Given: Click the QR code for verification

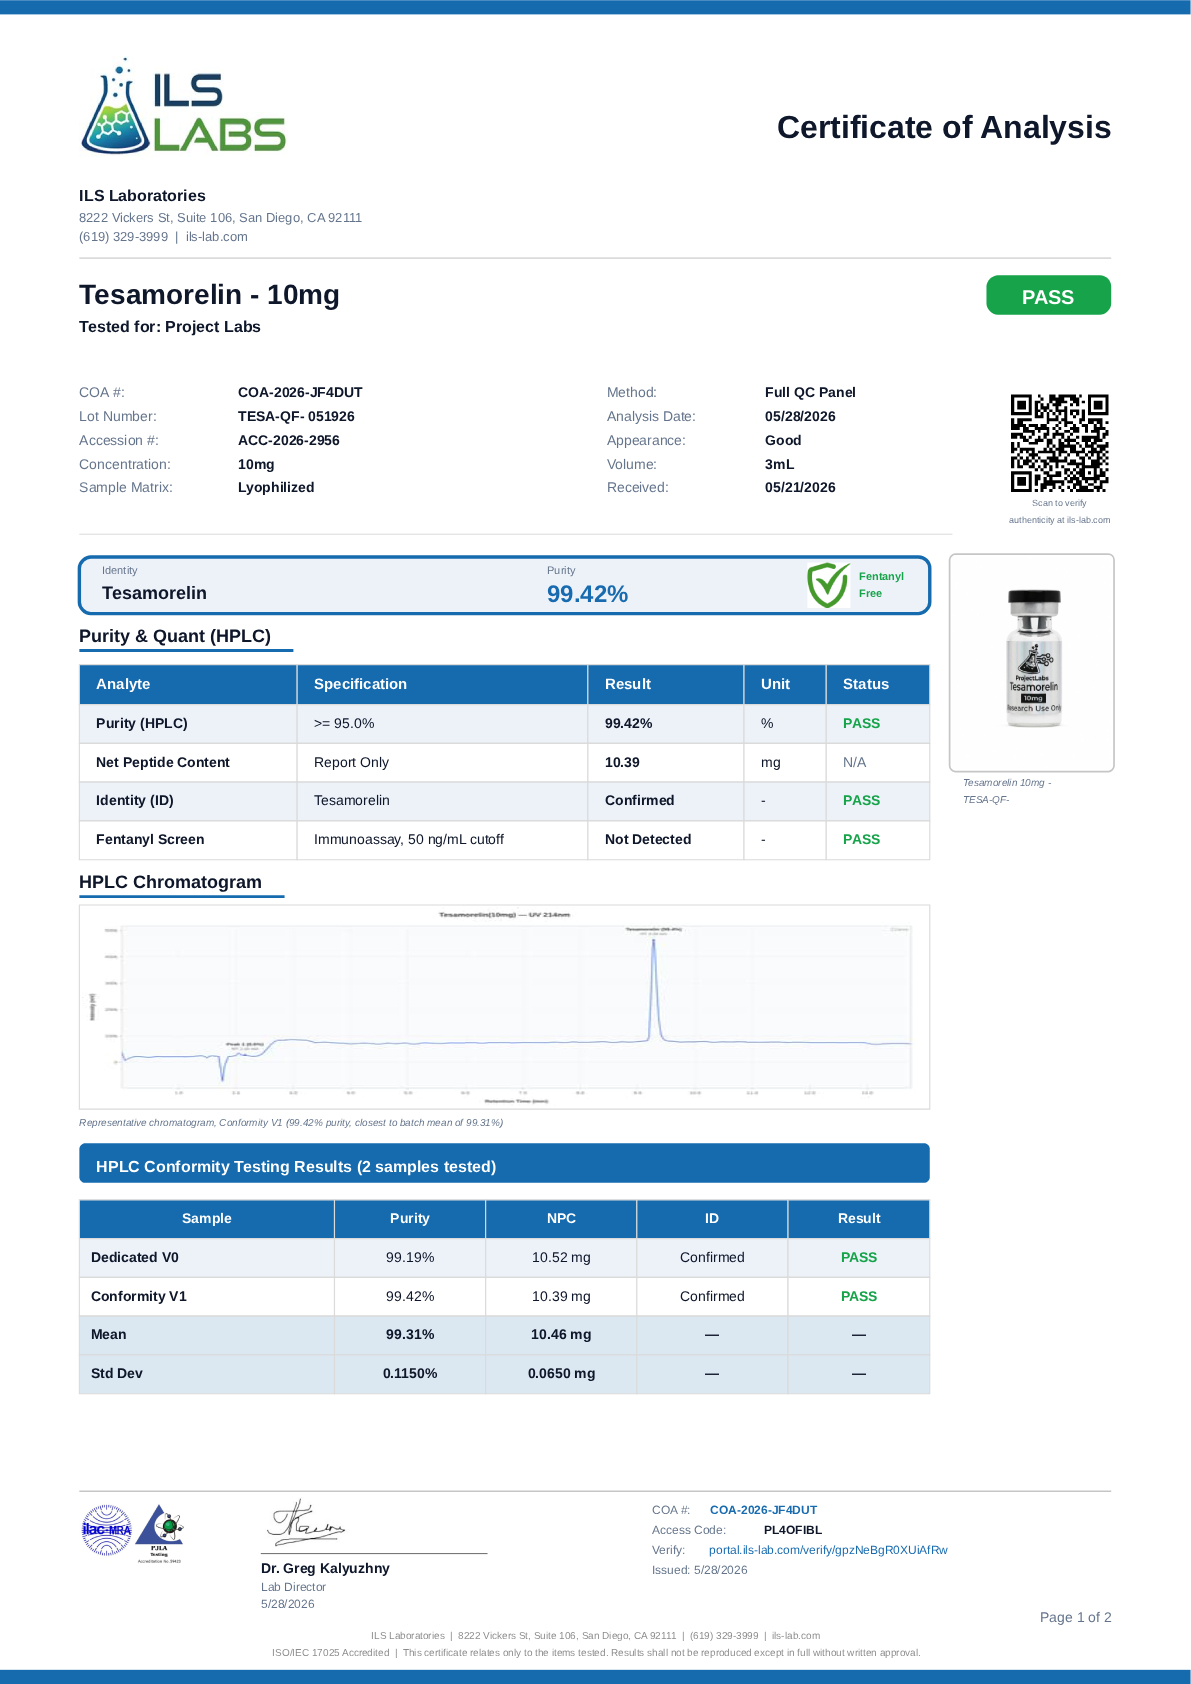Looking at the screenshot, I should 1059,443.
